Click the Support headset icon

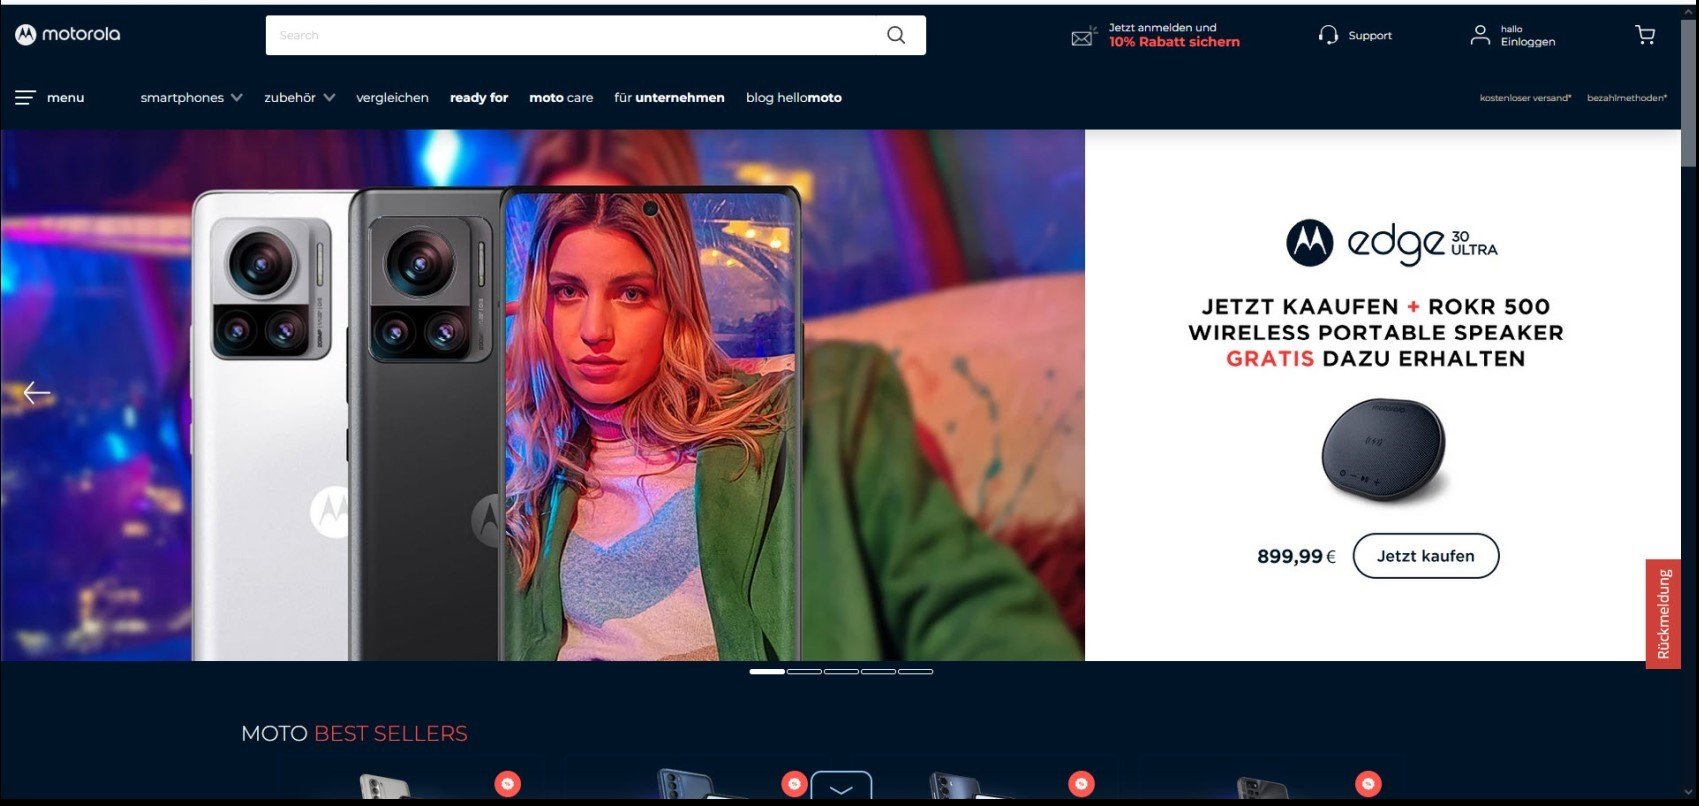click(1328, 35)
